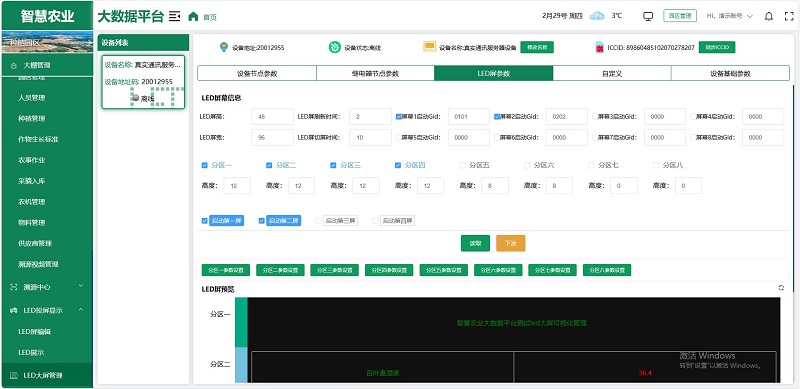Click the green home icon
This screenshot has width=800, height=389.
(193, 16)
